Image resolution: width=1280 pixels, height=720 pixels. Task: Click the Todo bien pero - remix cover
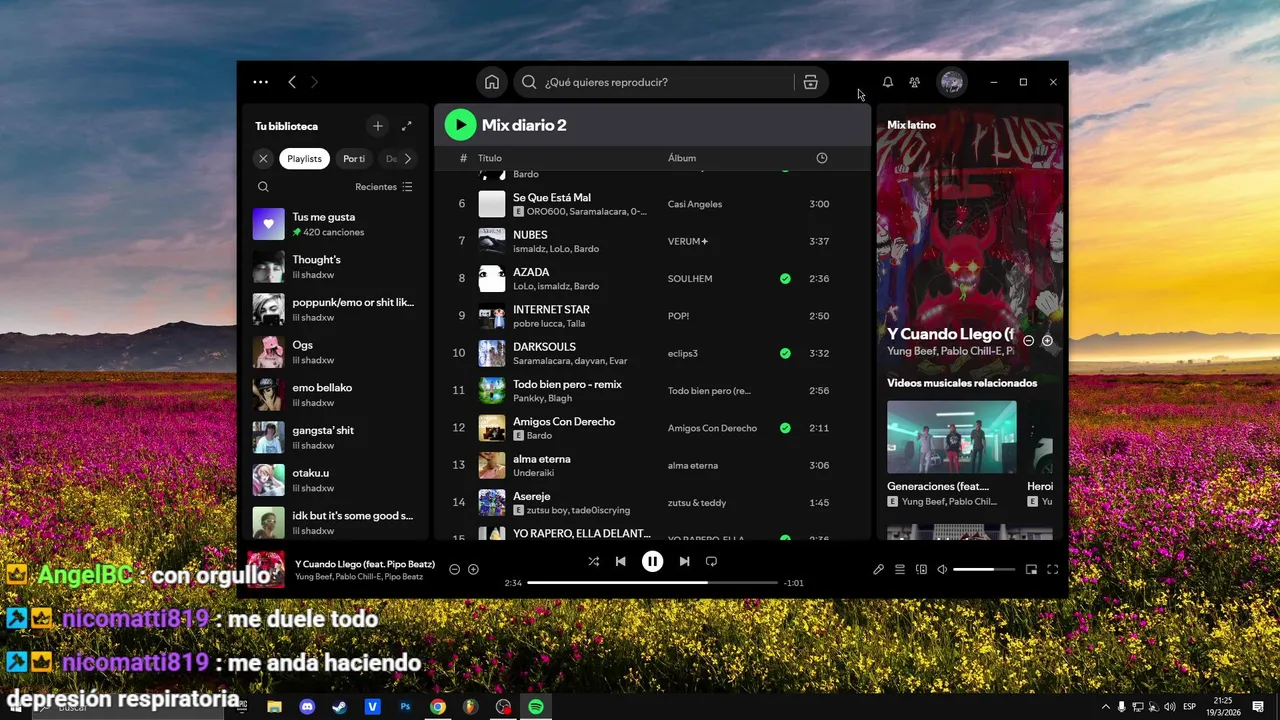(492, 390)
